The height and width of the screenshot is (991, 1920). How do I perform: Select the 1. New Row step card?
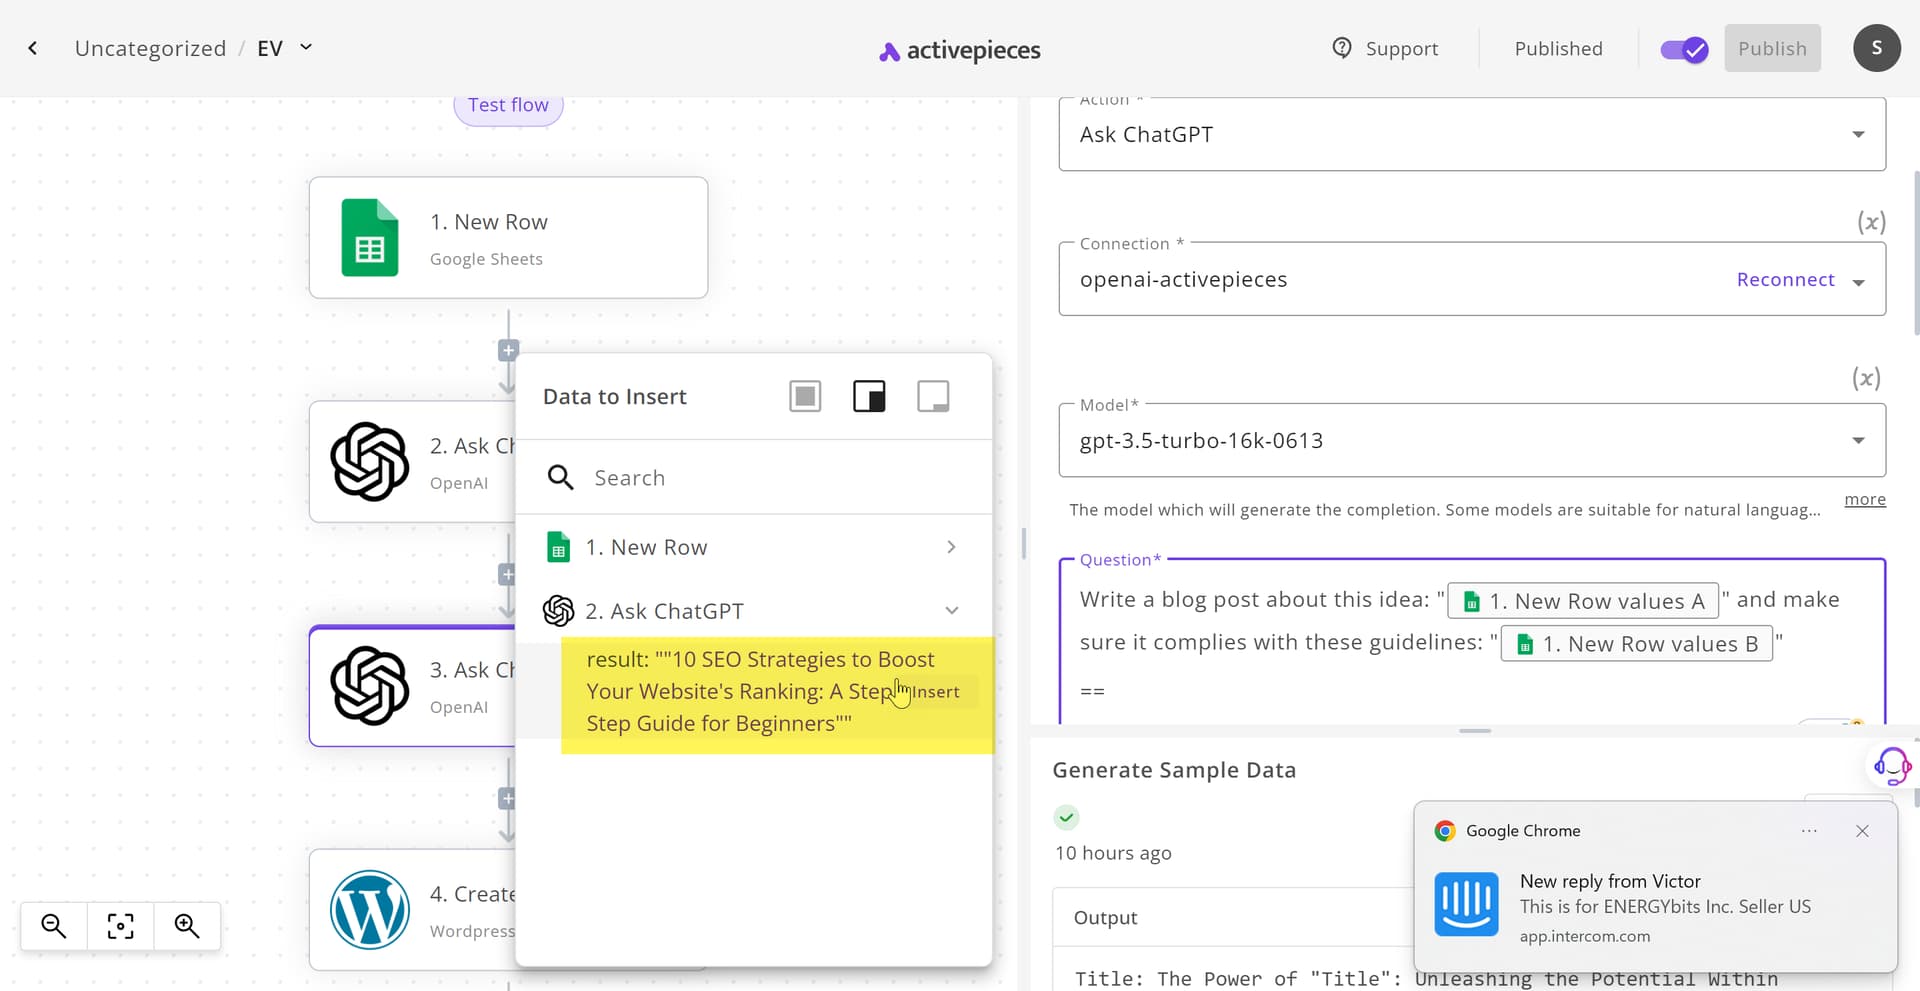[x=508, y=238]
